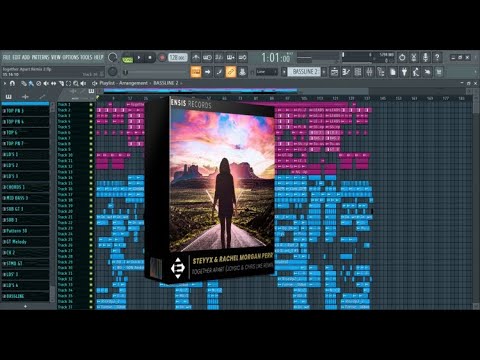
Task: Click the add pattern plus arrow
Action: (x=324, y=72)
